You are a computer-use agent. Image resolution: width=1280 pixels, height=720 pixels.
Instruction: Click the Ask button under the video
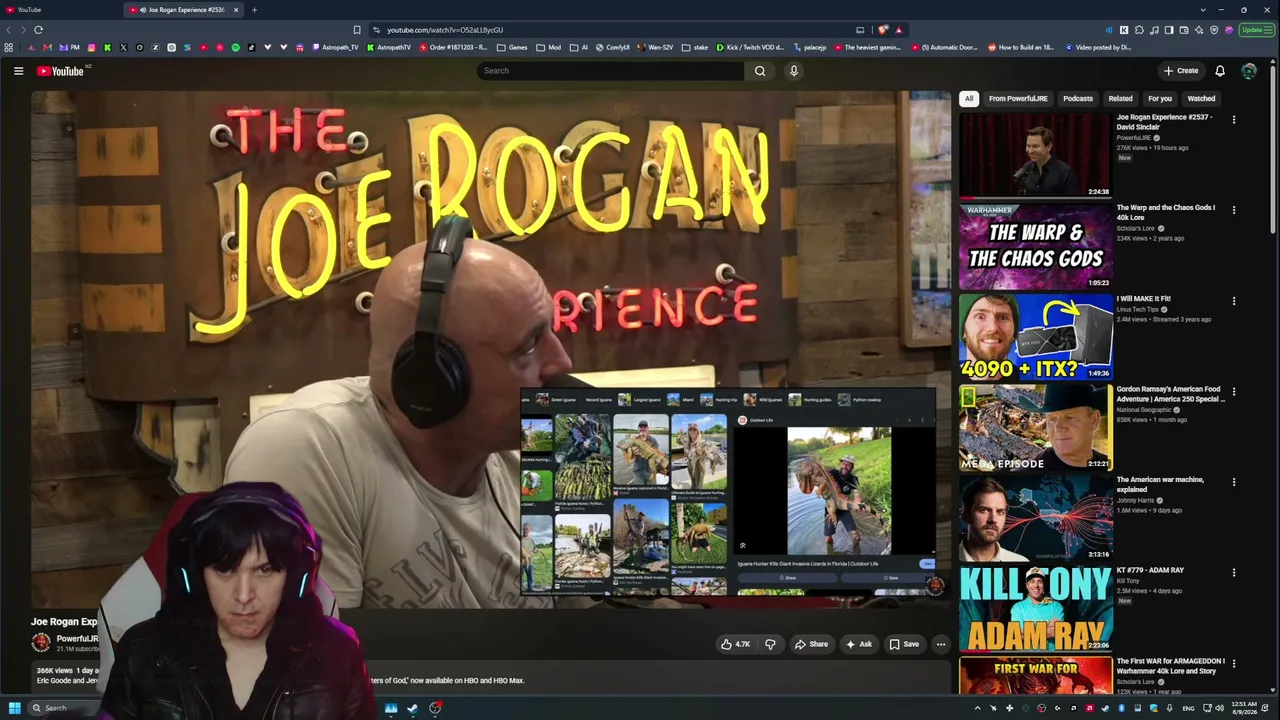click(x=859, y=644)
